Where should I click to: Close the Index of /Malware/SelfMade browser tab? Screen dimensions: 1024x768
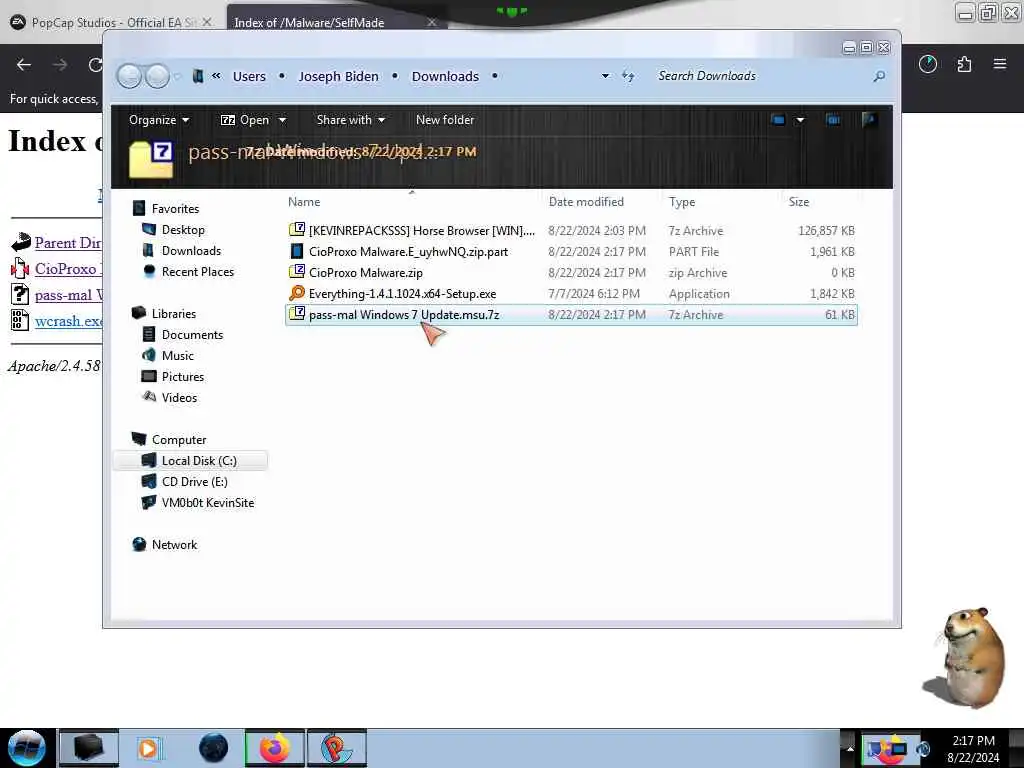tap(432, 22)
